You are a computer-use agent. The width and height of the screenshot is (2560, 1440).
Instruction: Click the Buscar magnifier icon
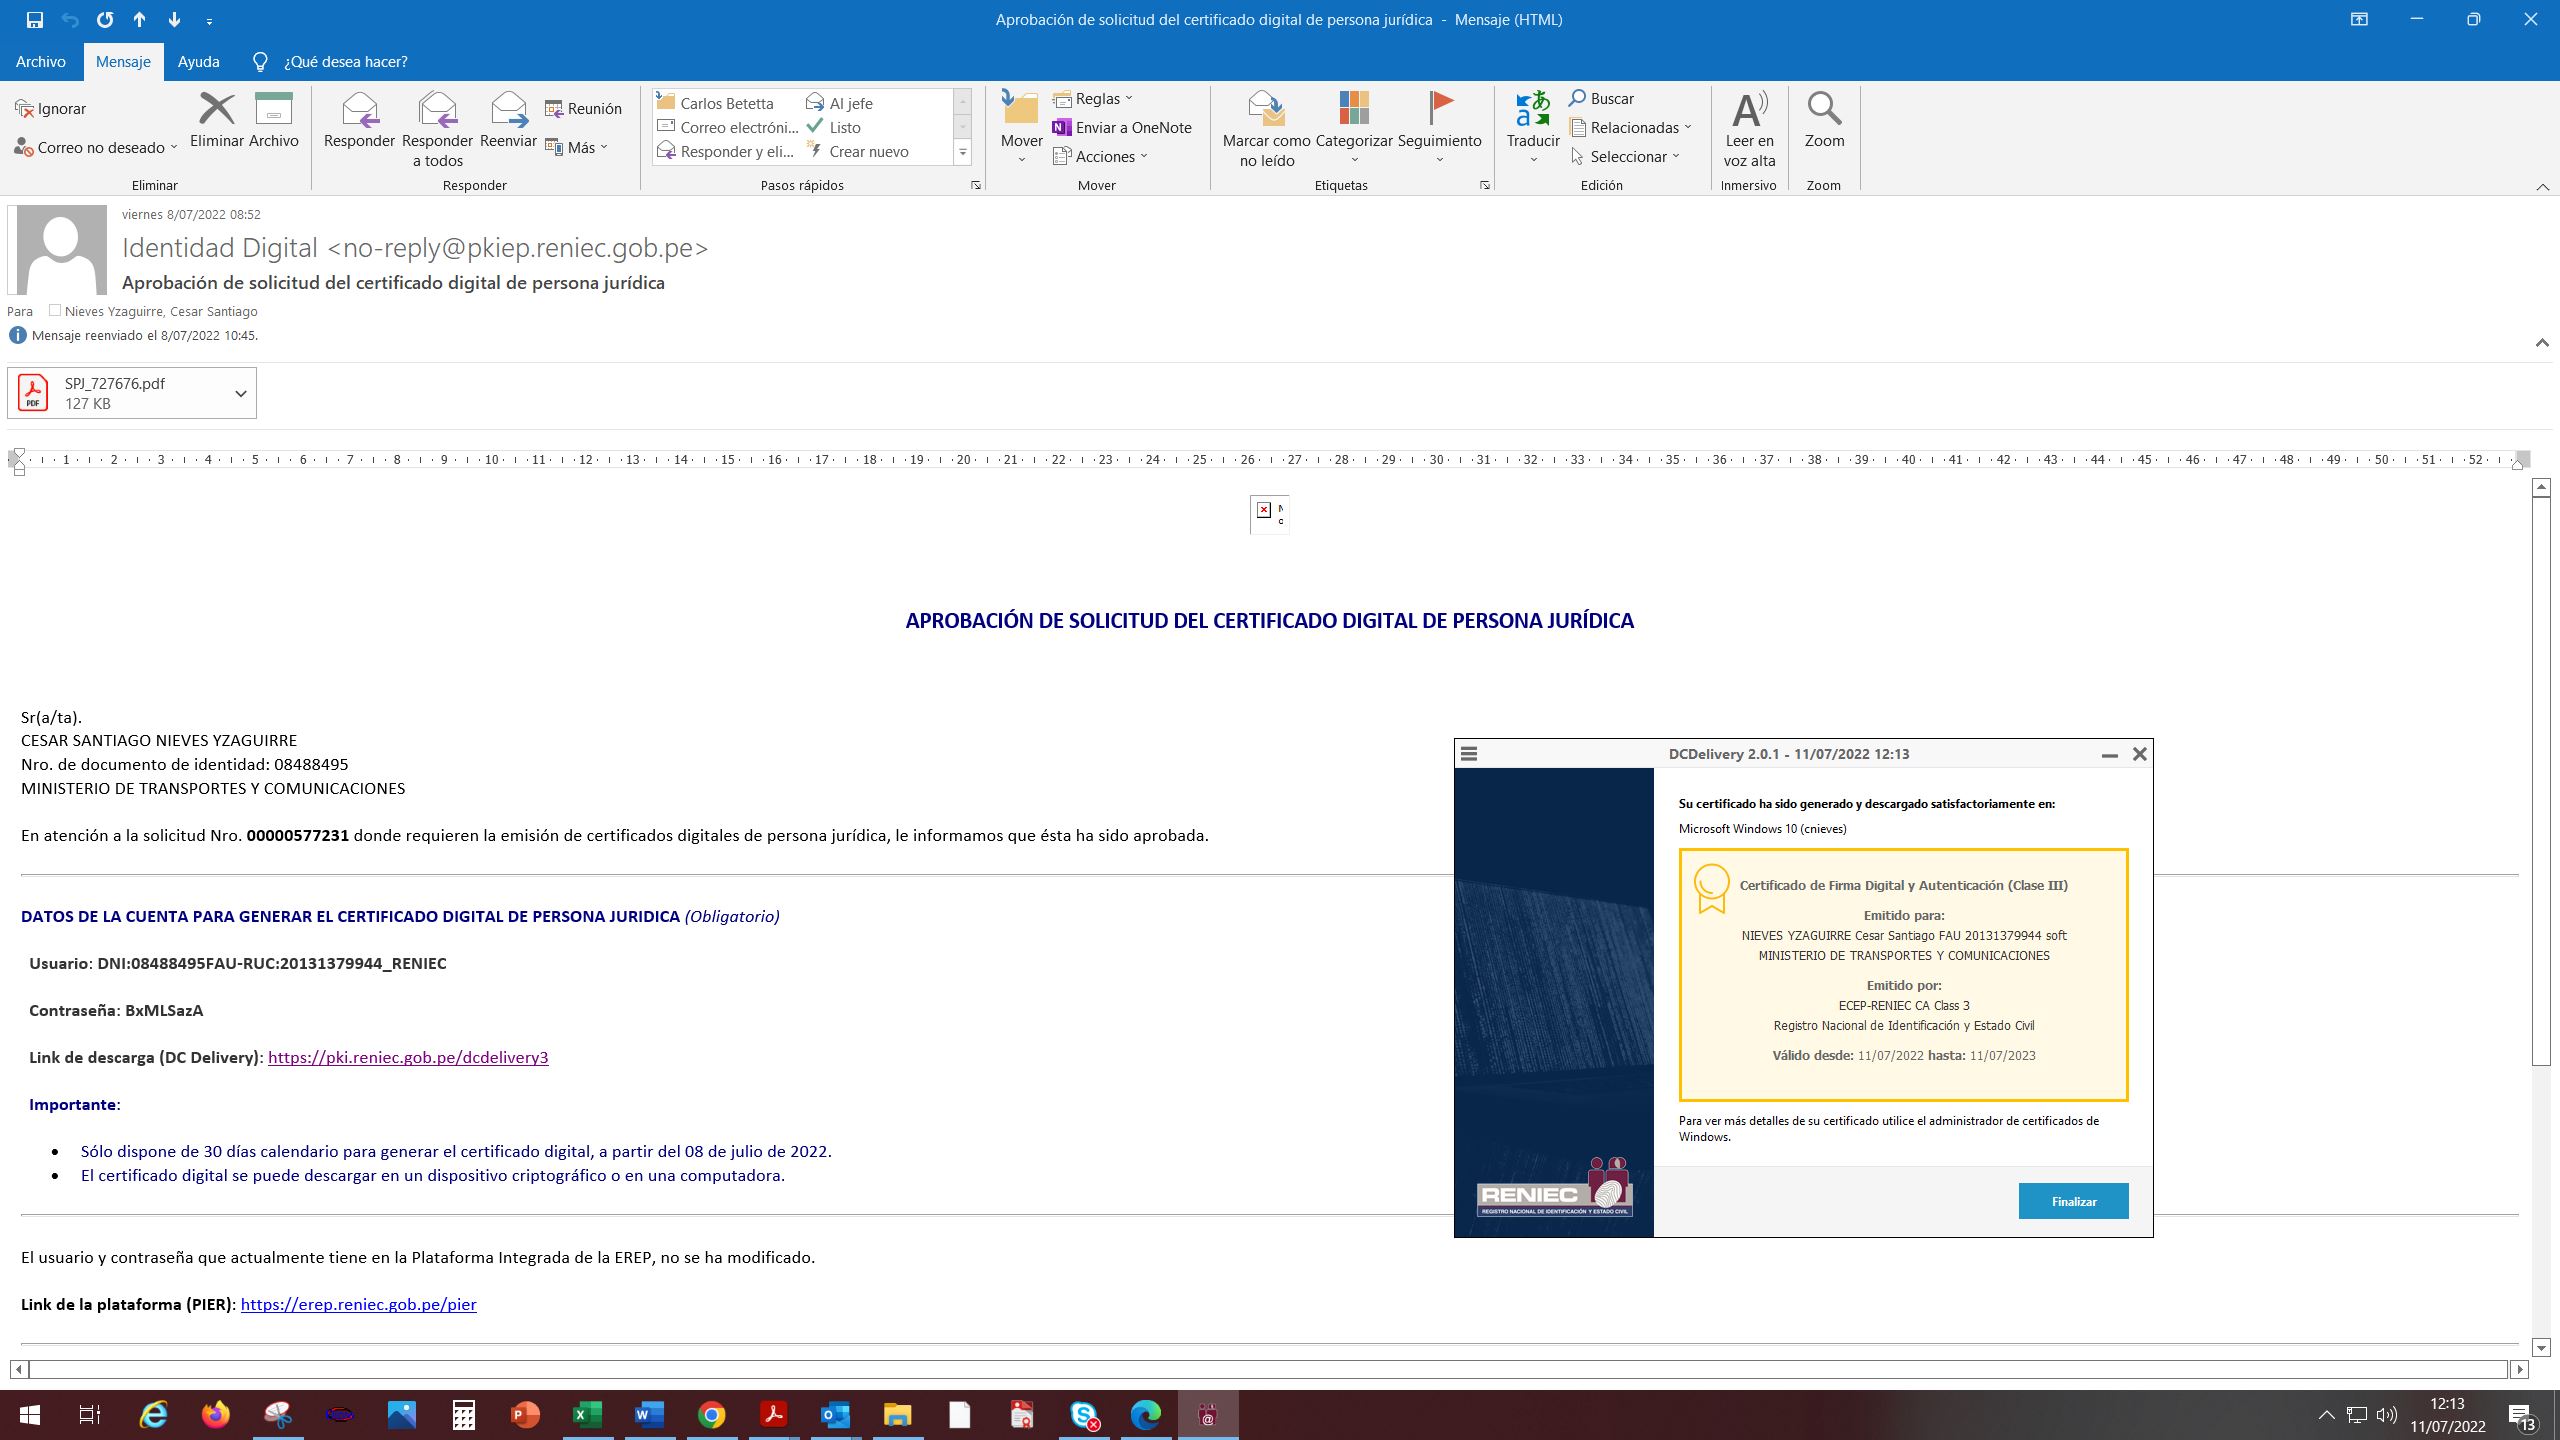pos(1577,98)
